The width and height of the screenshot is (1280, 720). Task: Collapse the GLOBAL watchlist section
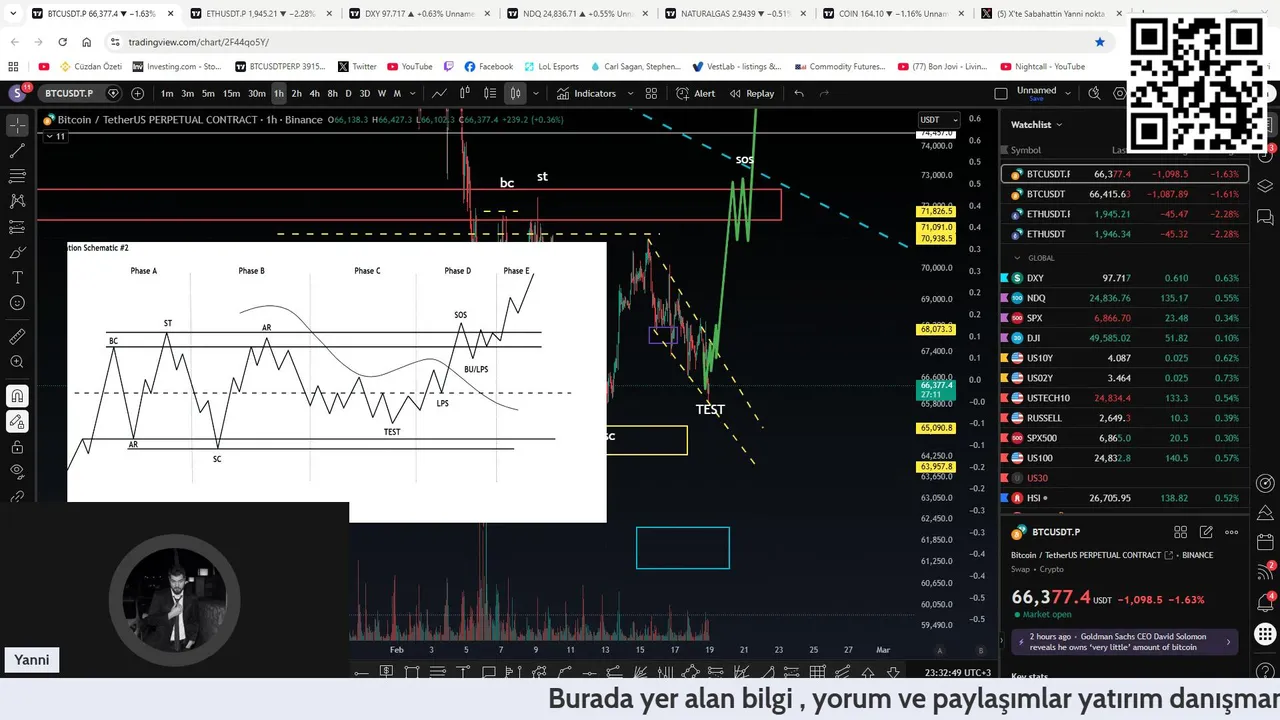point(1019,258)
